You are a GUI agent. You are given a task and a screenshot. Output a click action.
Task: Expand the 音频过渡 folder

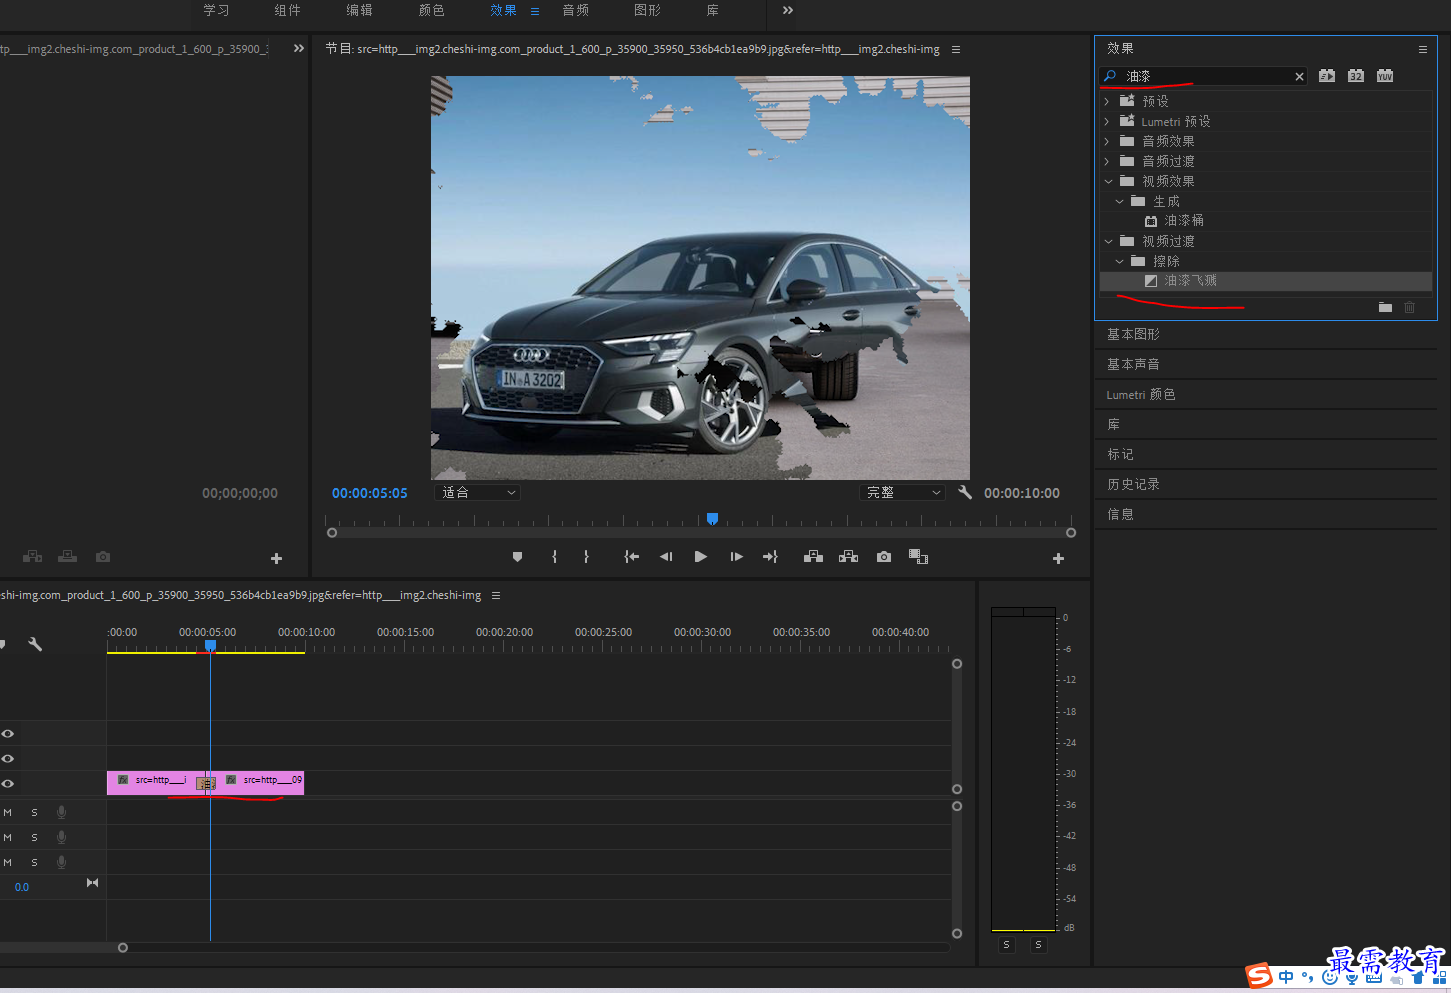1106,161
